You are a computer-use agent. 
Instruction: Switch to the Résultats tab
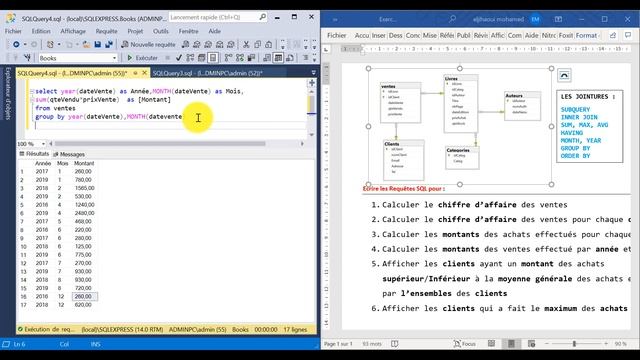pos(34,154)
